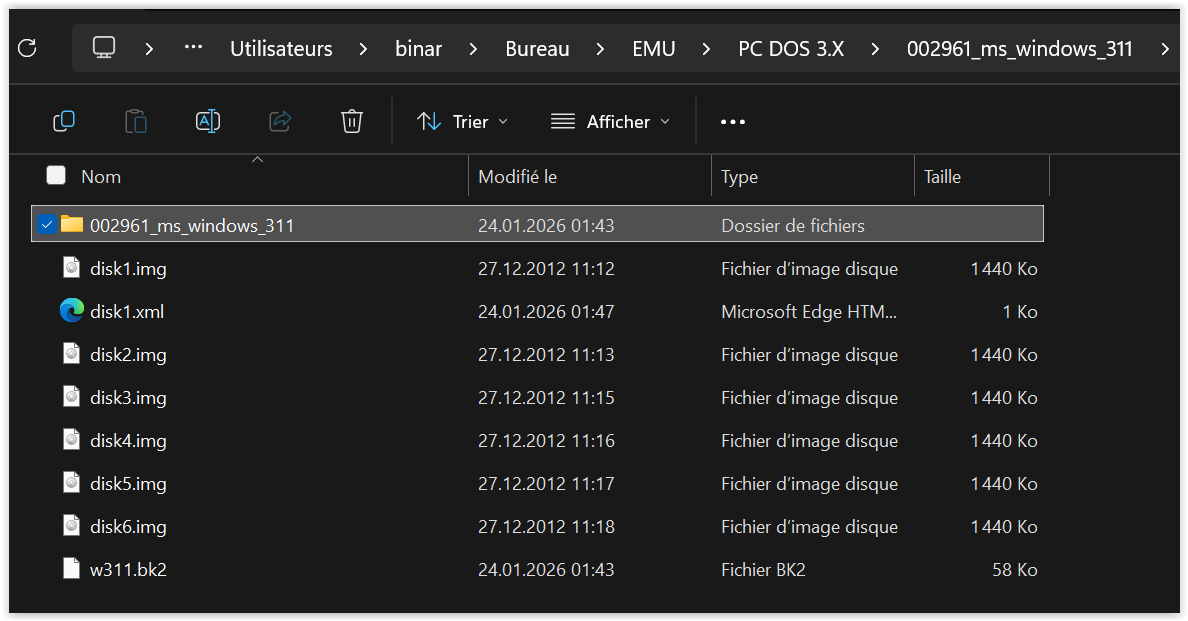This screenshot has width=1188, height=621.
Task: Click the This PC monitor icon
Action: pos(104,48)
